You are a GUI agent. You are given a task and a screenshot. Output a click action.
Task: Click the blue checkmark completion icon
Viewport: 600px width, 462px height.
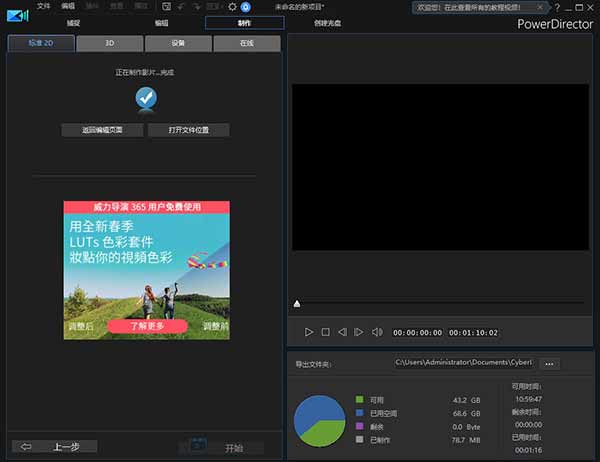[x=147, y=98]
